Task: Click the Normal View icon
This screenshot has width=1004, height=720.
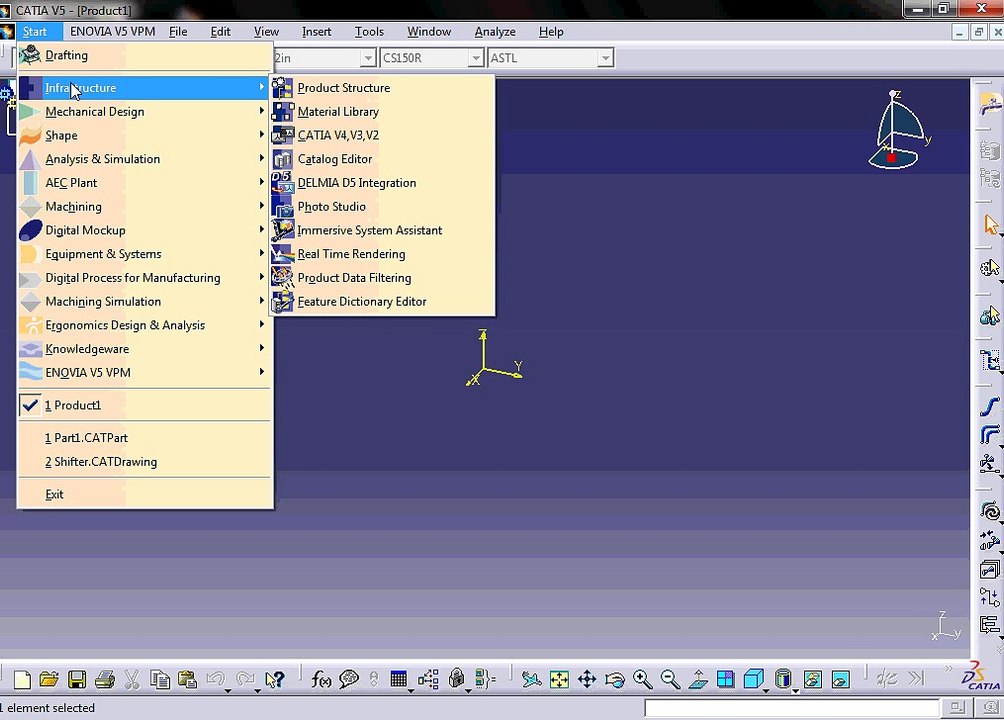Action: [698, 679]
